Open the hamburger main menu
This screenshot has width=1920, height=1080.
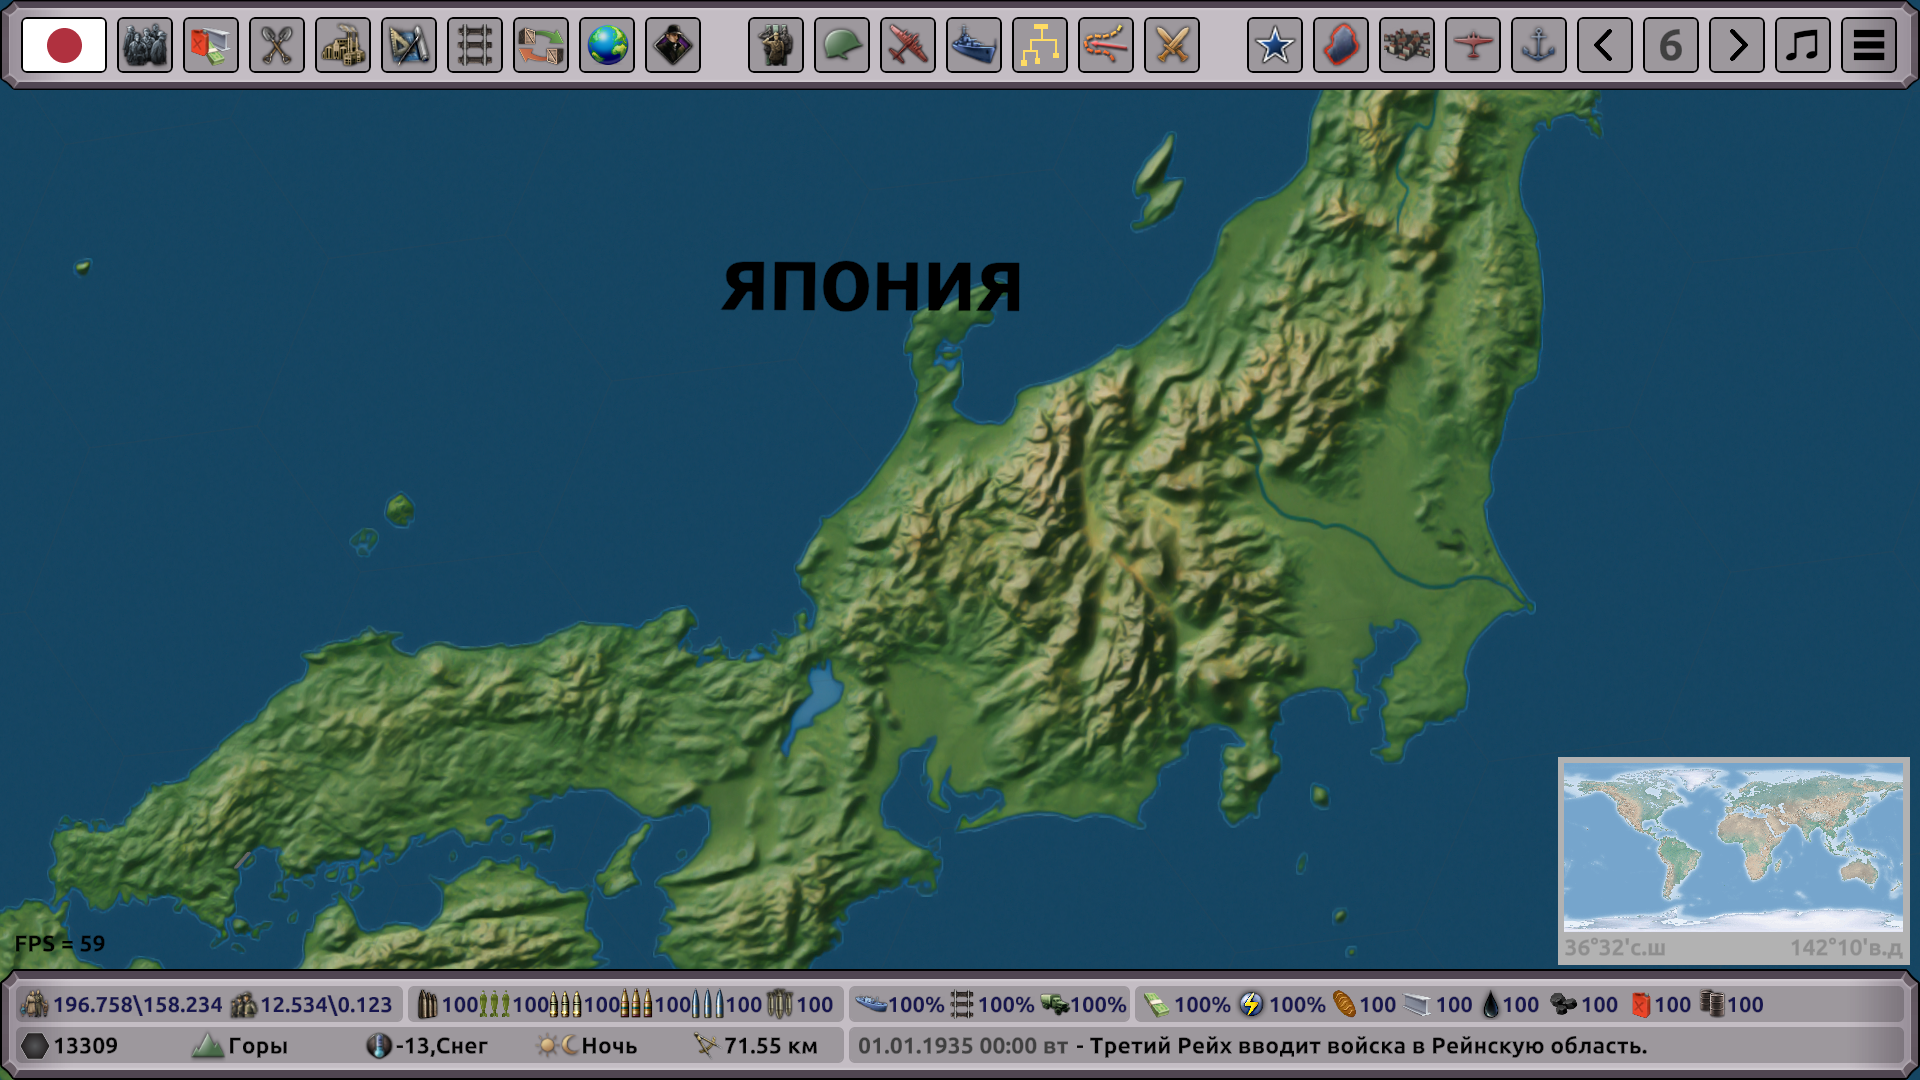[x=1869, y=45]
